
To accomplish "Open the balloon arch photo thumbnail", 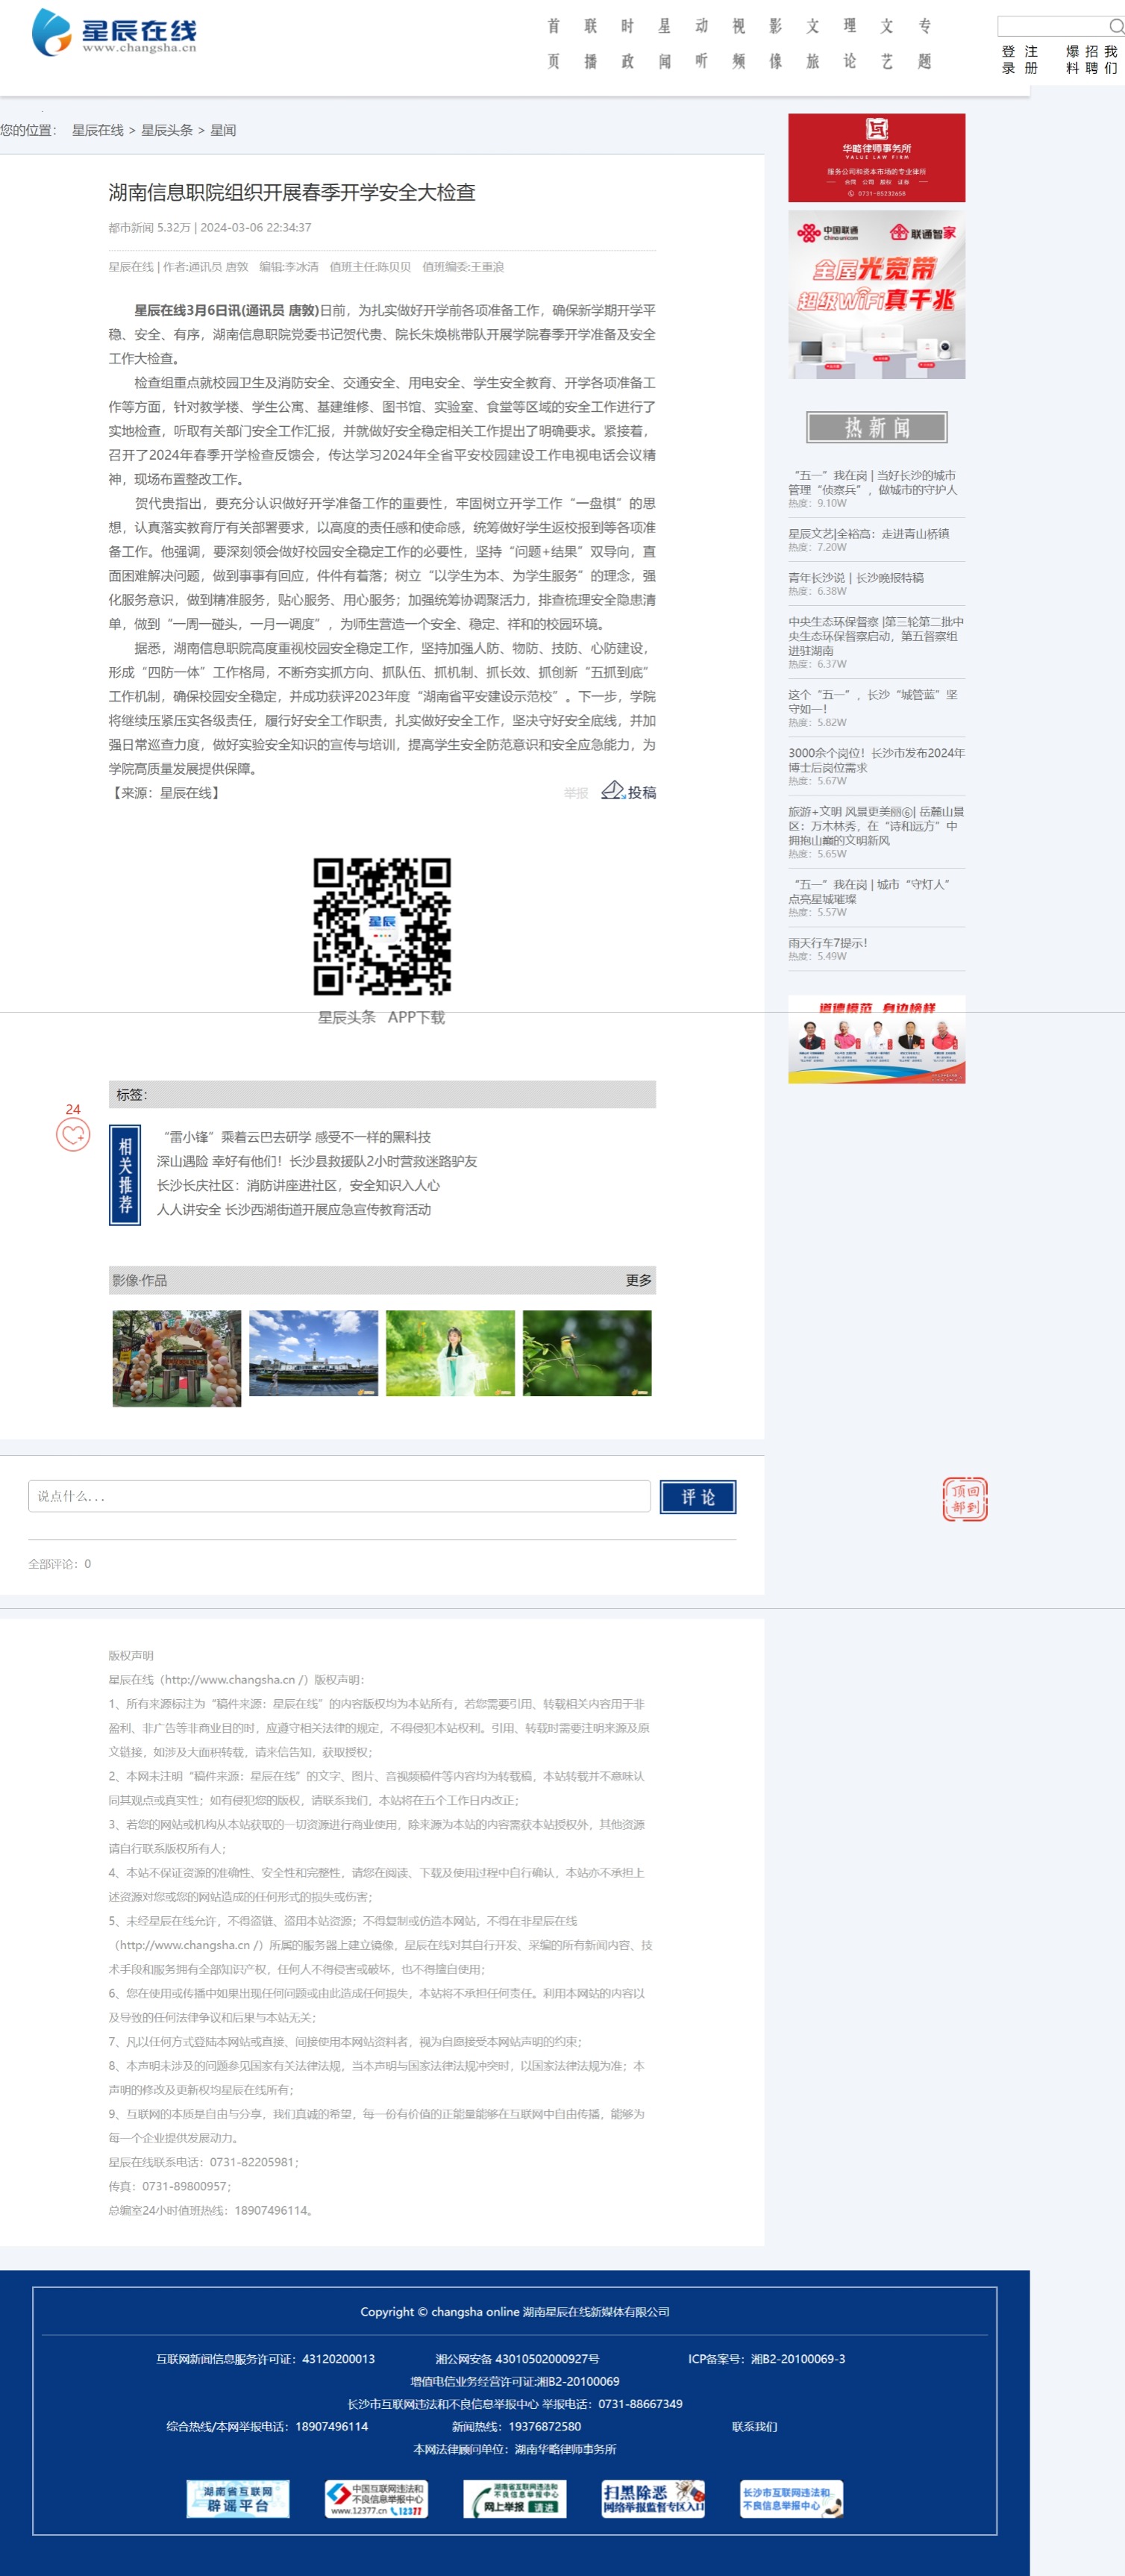I will tap(177, 1358).
